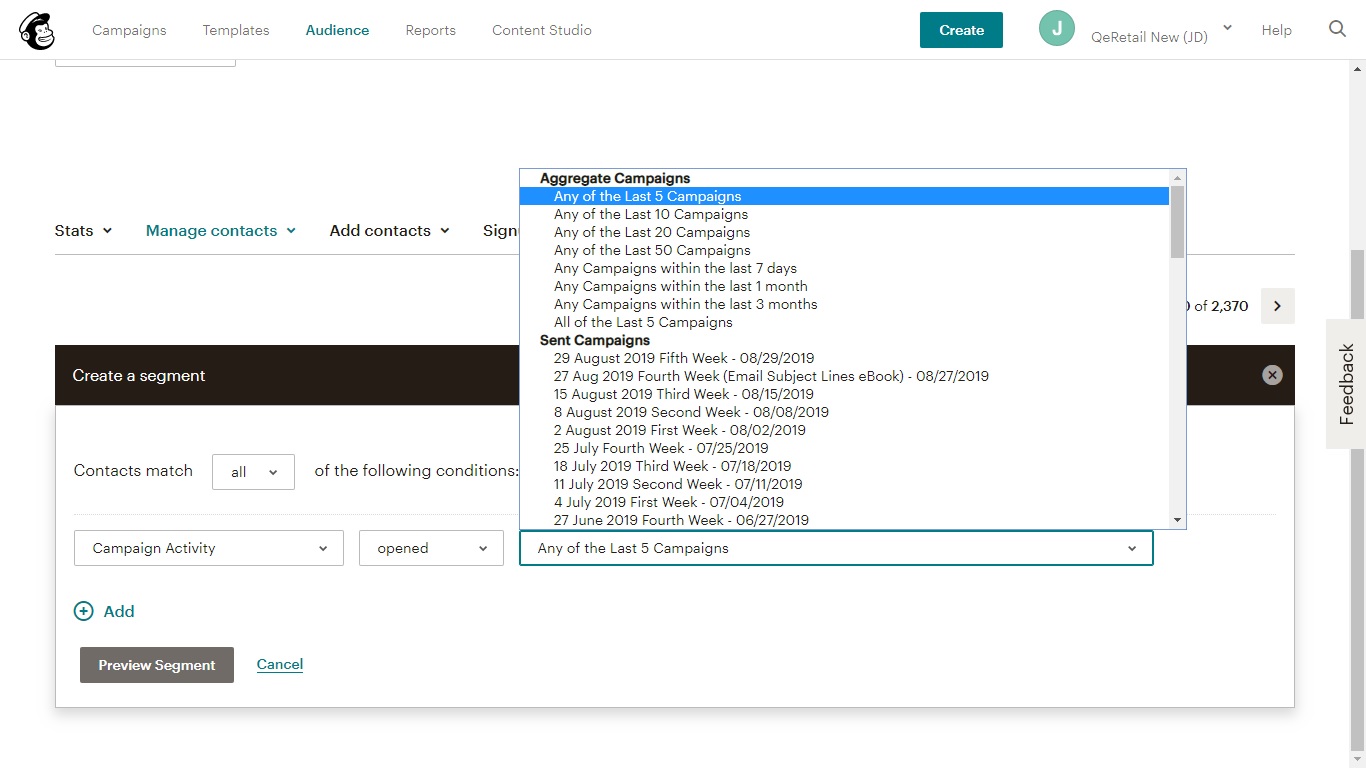This screenshot has width=1366, height=768.
Task: Go to next page of contacts
Action: pyautogui.click(x=1277, y=306)
